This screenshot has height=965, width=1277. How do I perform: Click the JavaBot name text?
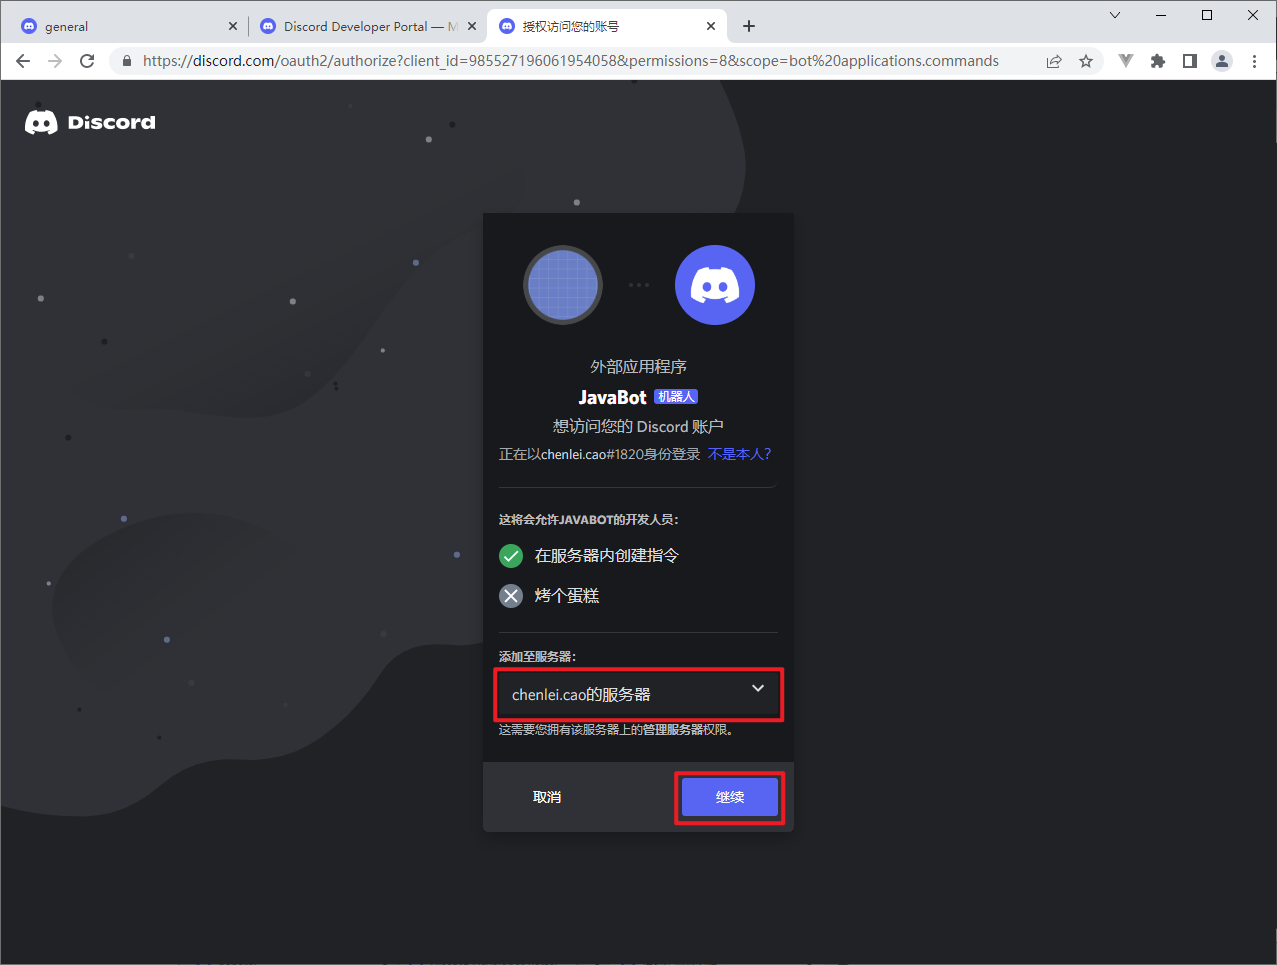tap(613, 397)
